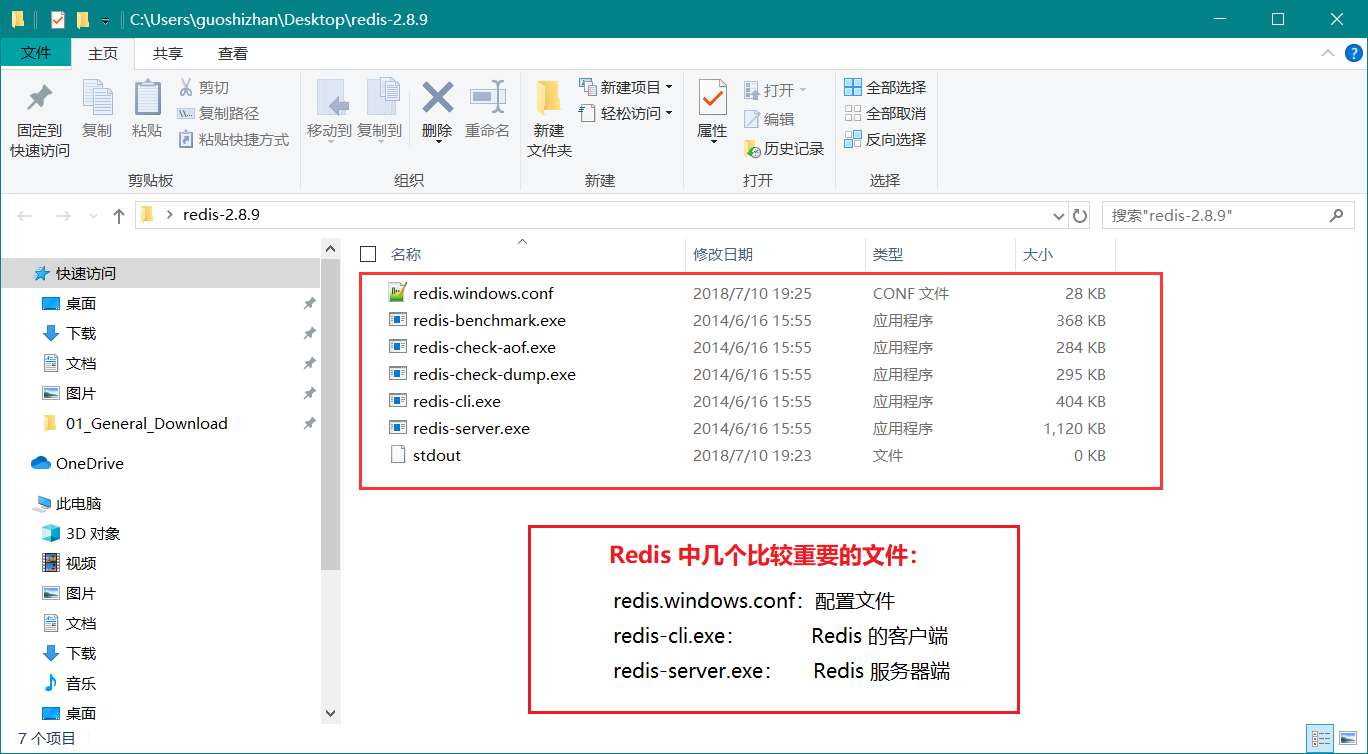Switch to the View ribbon tab
1368x754 pixels.
point(232,53)
